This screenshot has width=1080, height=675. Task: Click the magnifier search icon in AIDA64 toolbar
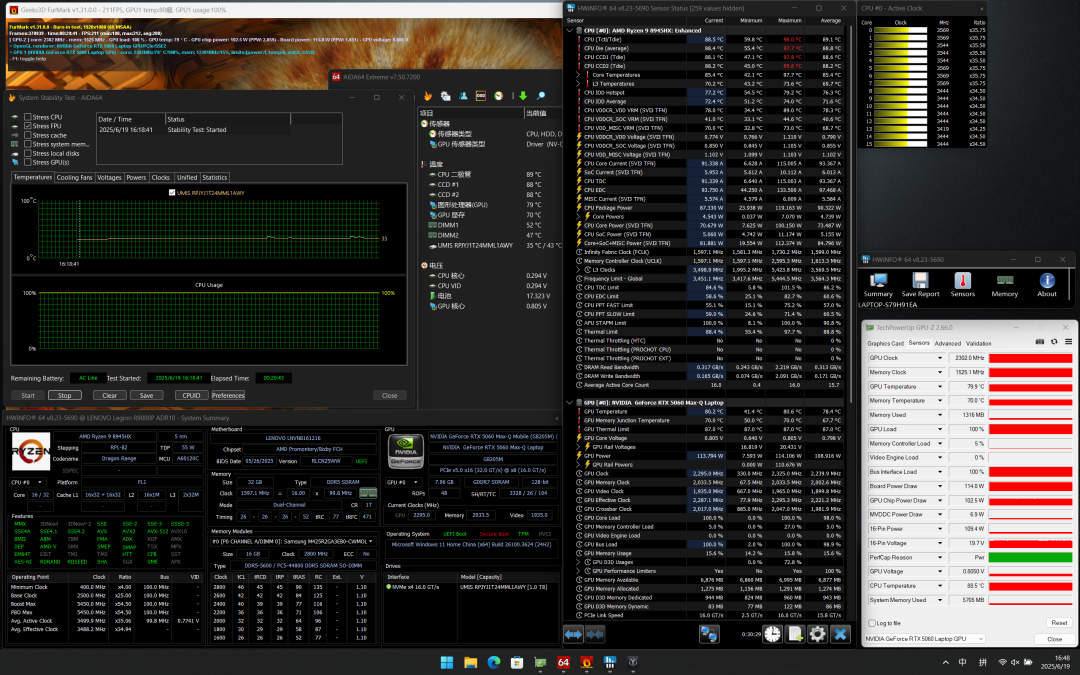pyautogui.click(x=541, y=96)
